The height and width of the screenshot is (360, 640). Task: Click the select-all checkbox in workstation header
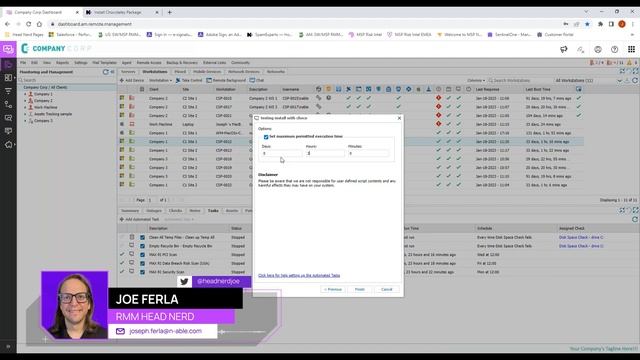click(x=142, y=89)
